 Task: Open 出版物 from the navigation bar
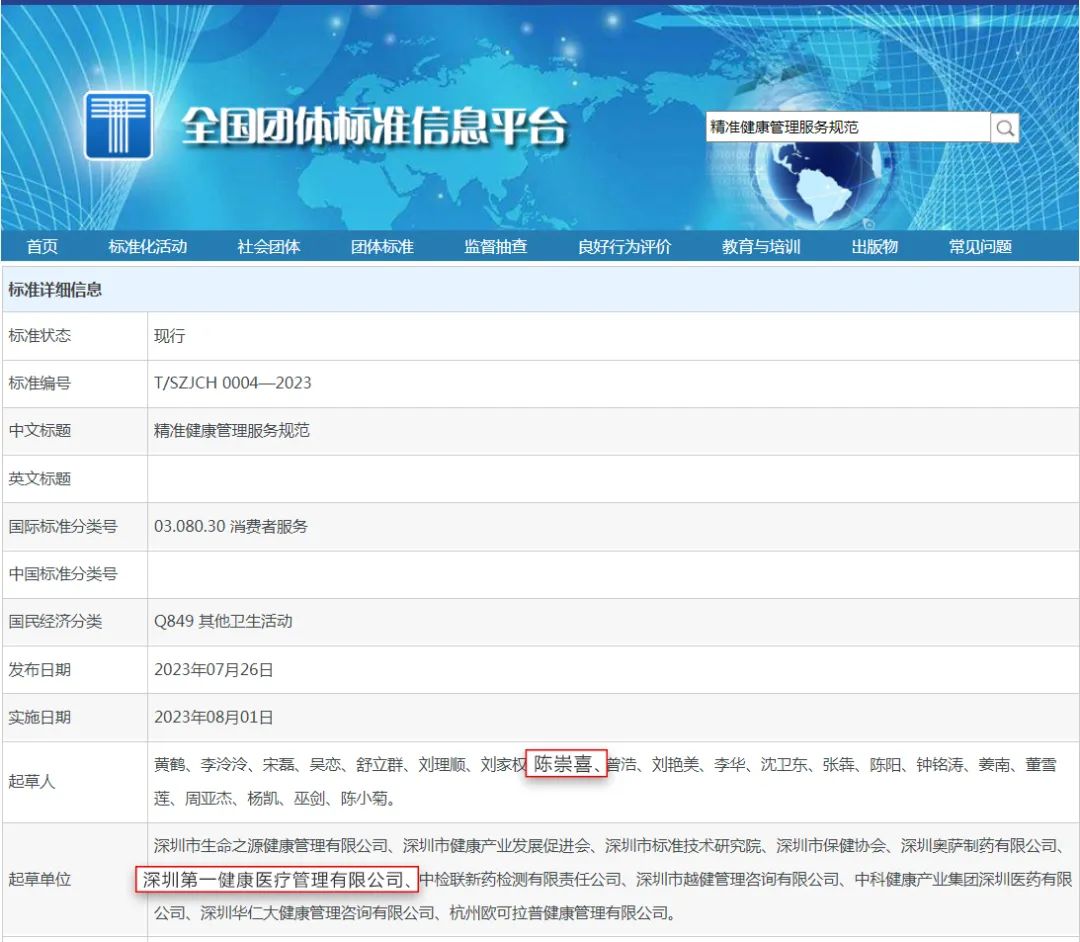(x=874, y=247)
